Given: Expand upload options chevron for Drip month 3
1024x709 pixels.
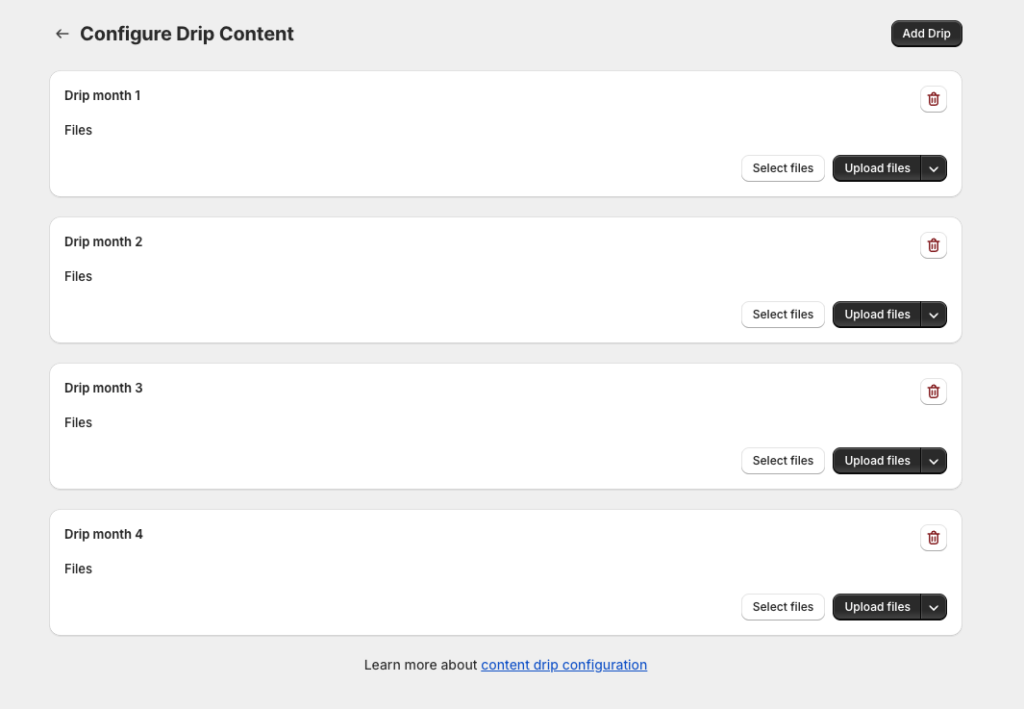Looking at the screenshot, I should tap(934, 461).
